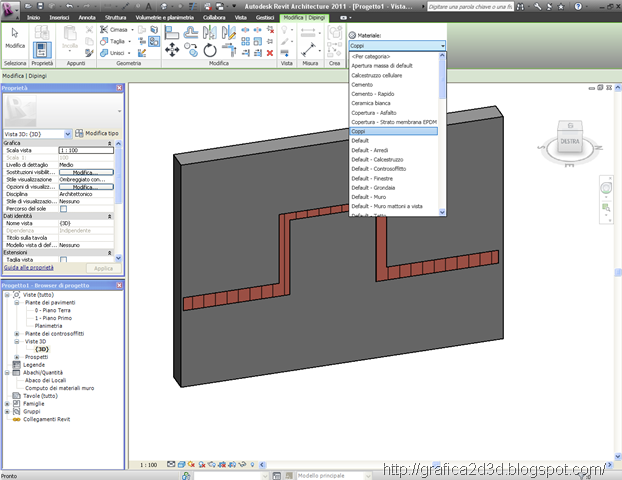This screenshot has width=622, height=480.
Task: Open the Materiale dropdown arrow
Action: click(x=442, y=46)
